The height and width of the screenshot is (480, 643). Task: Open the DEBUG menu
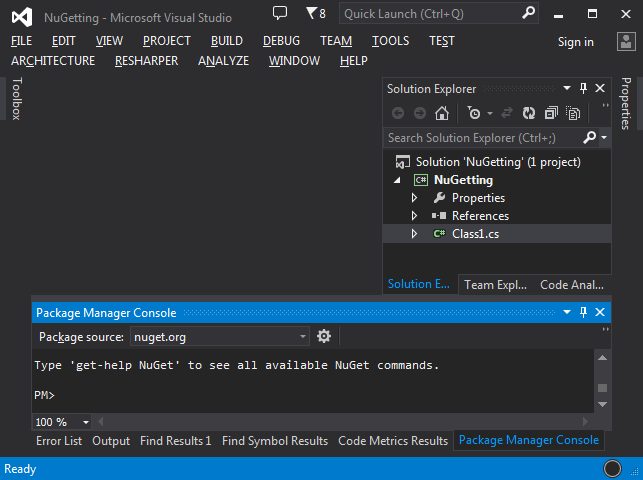click(281, 41)
